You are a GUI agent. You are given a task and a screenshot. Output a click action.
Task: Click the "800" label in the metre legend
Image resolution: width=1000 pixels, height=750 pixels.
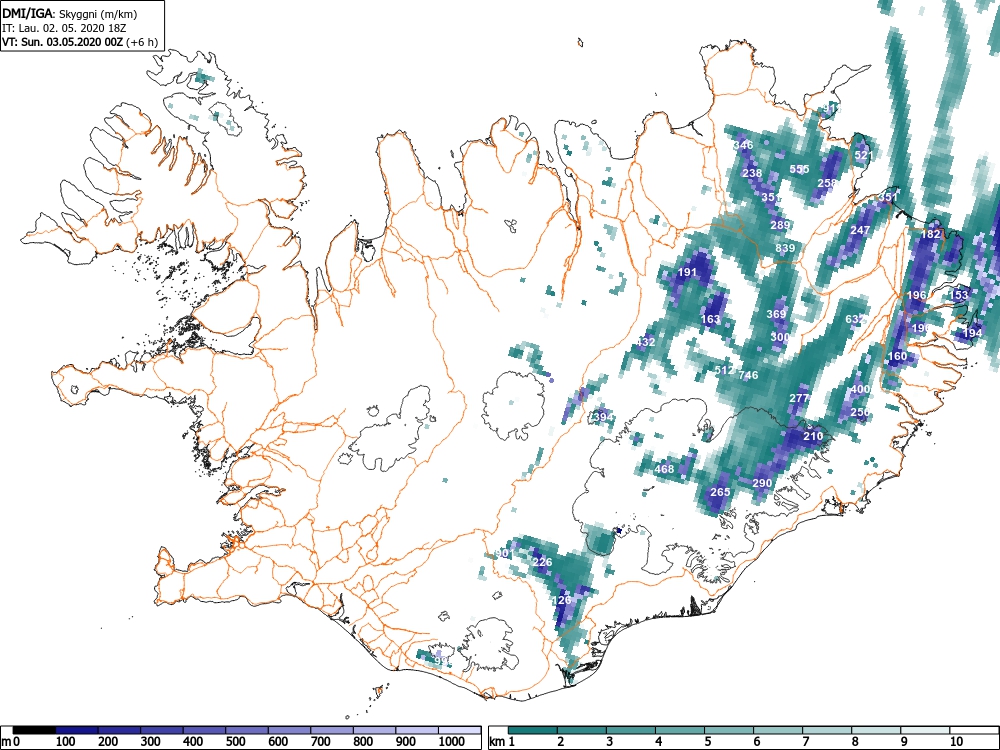(363, 742)
